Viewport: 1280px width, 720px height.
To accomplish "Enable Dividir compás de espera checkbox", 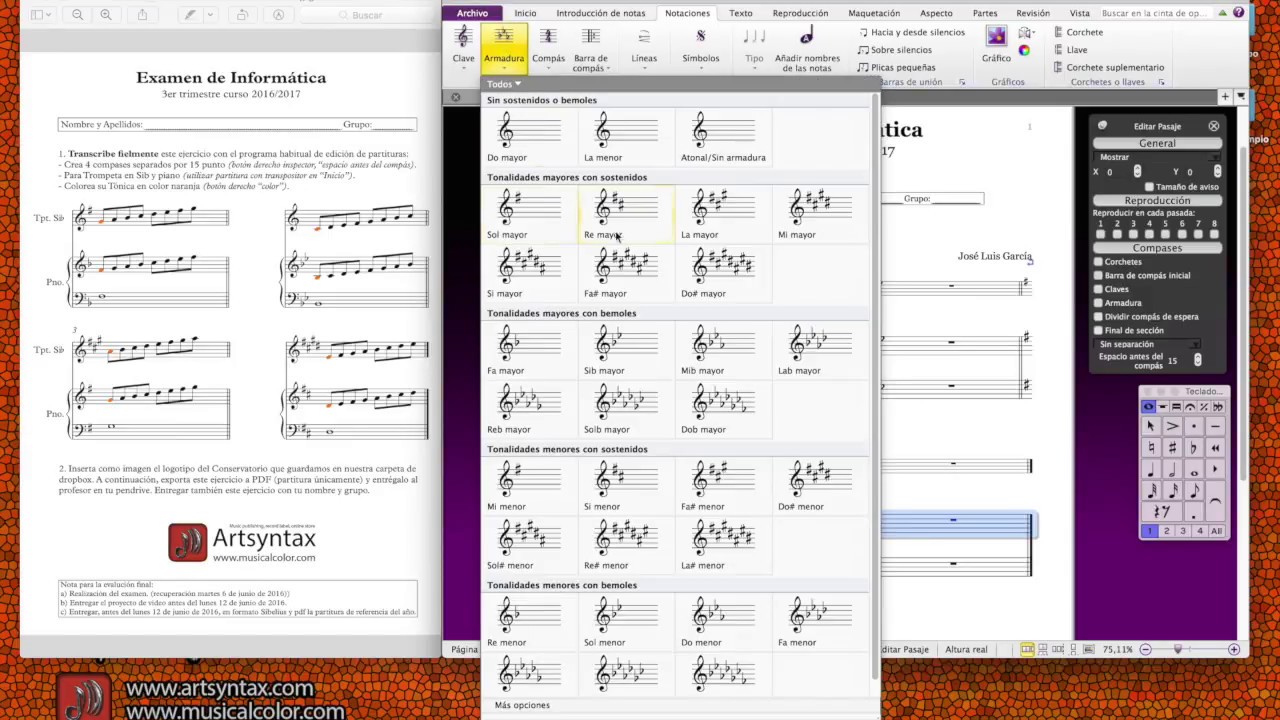I will point(1098,317).
